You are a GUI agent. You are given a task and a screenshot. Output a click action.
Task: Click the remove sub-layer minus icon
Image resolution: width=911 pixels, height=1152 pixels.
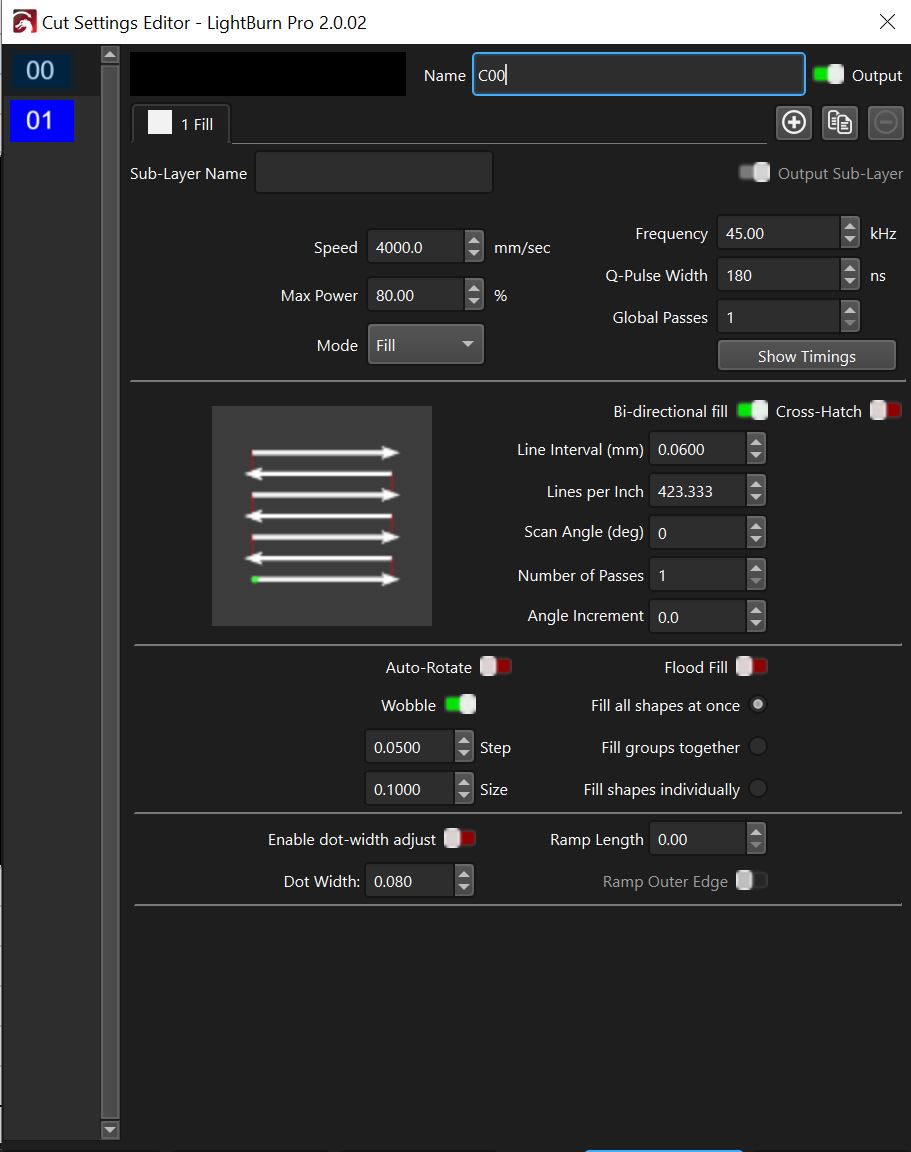click(x=885, y=122)
